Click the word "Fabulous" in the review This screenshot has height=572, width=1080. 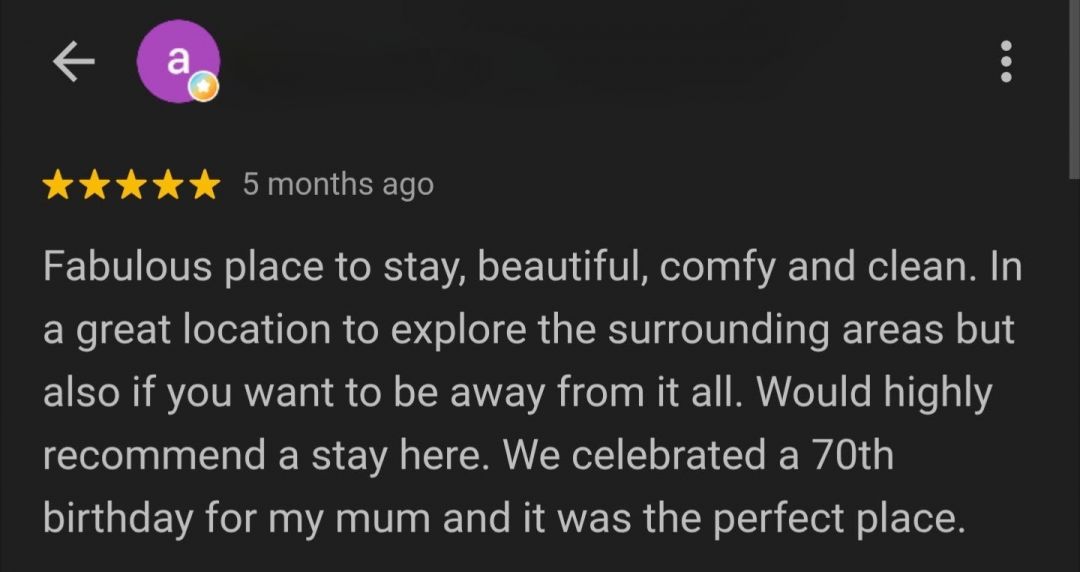click(x=127, y=266)
